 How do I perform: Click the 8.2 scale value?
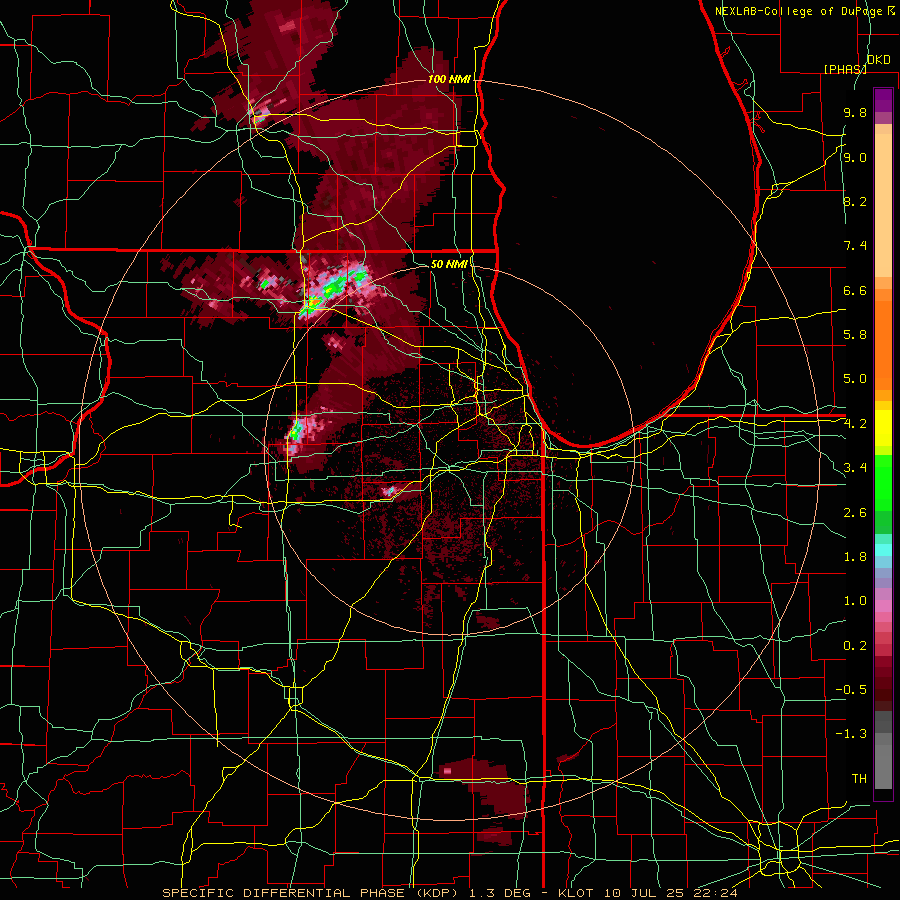coord(855,201)
